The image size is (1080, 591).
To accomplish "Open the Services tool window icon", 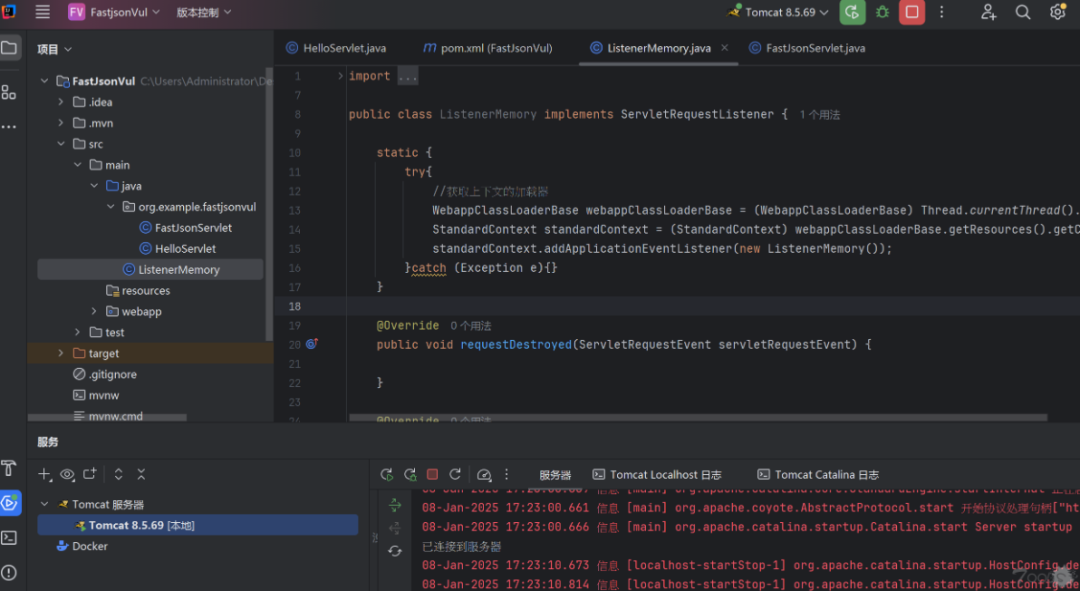I will tap(10, 503).
